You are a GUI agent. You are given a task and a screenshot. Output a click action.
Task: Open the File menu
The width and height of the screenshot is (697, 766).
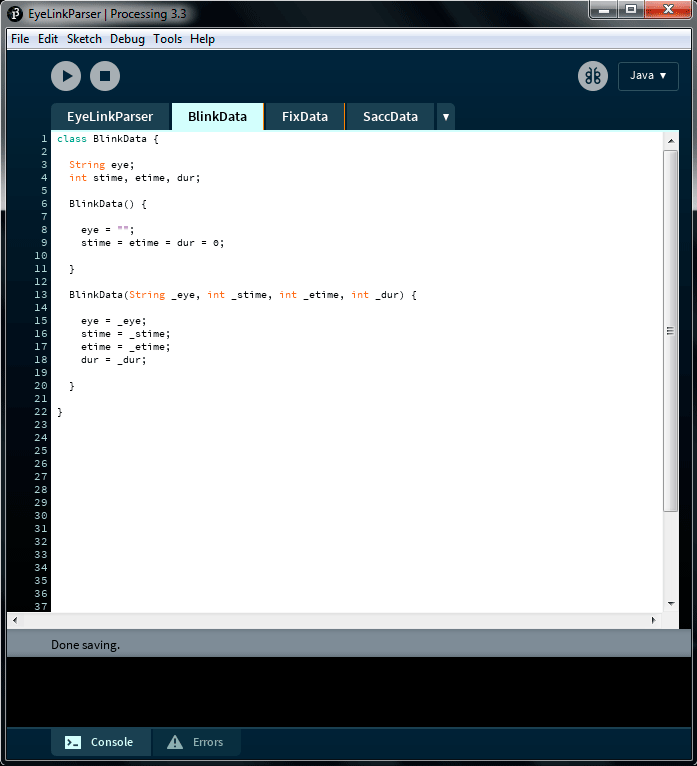pos(20,39)
